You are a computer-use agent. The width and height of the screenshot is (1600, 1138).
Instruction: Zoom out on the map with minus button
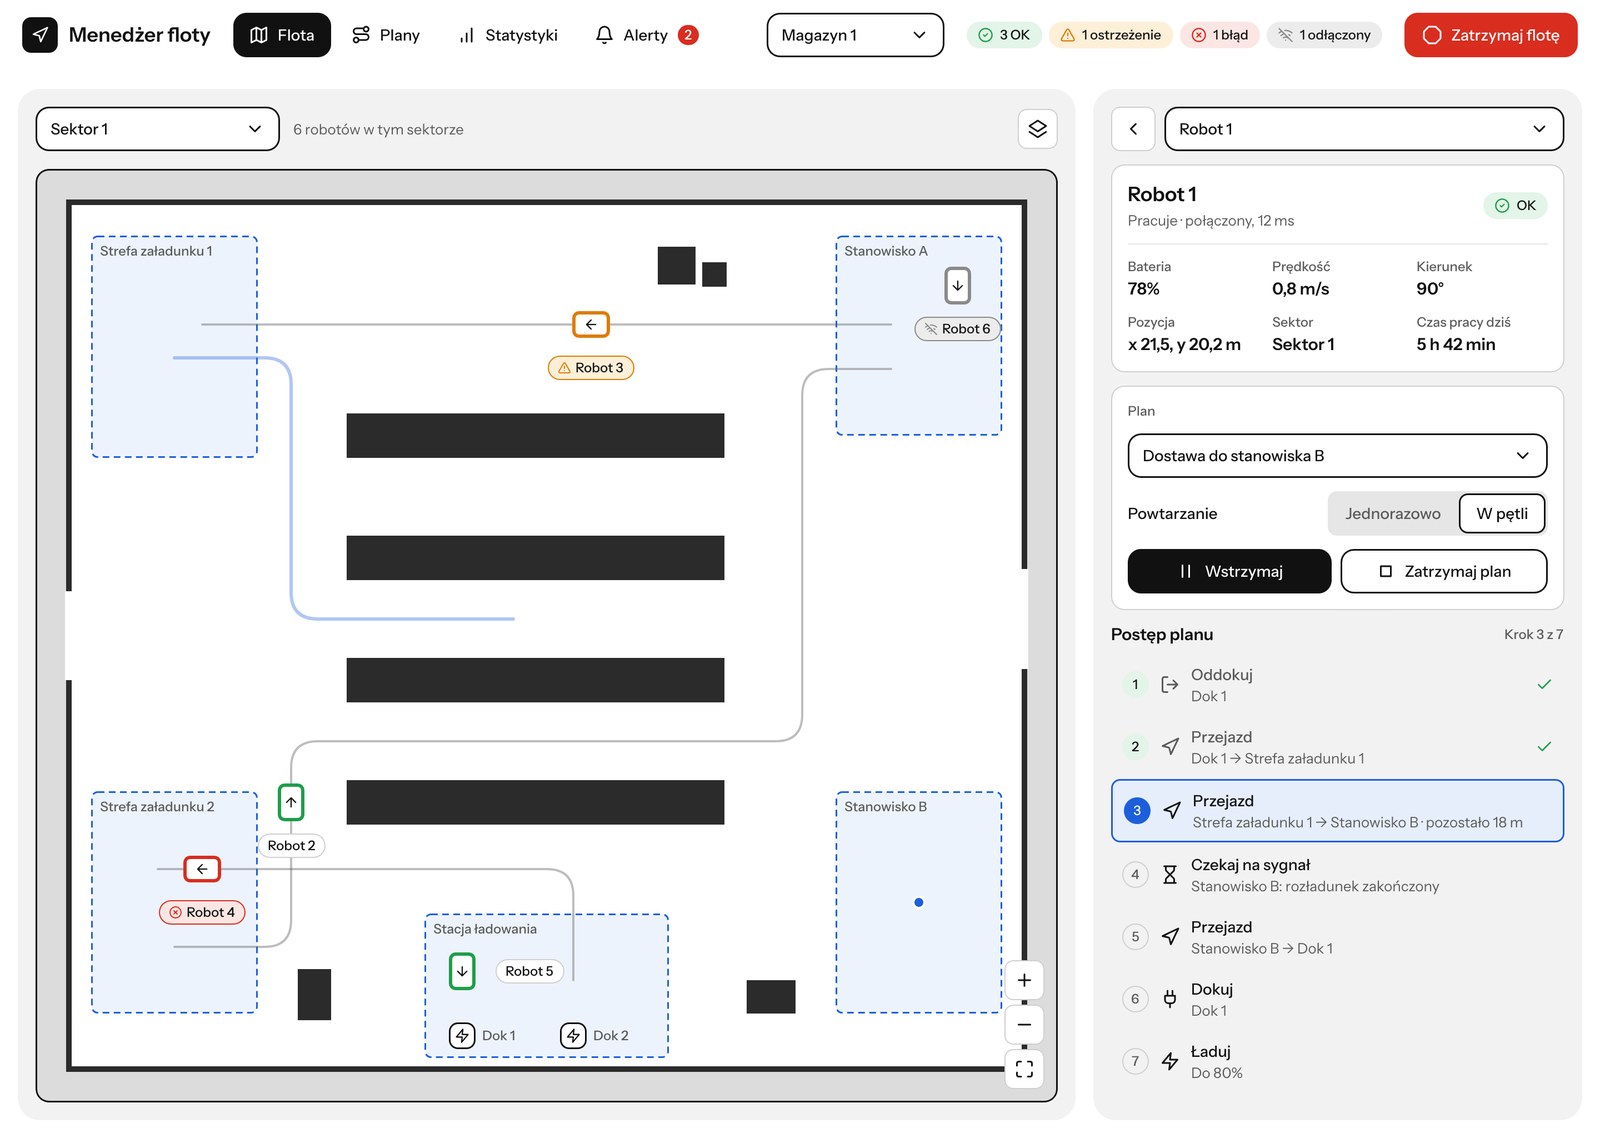click(1024, 1025)
